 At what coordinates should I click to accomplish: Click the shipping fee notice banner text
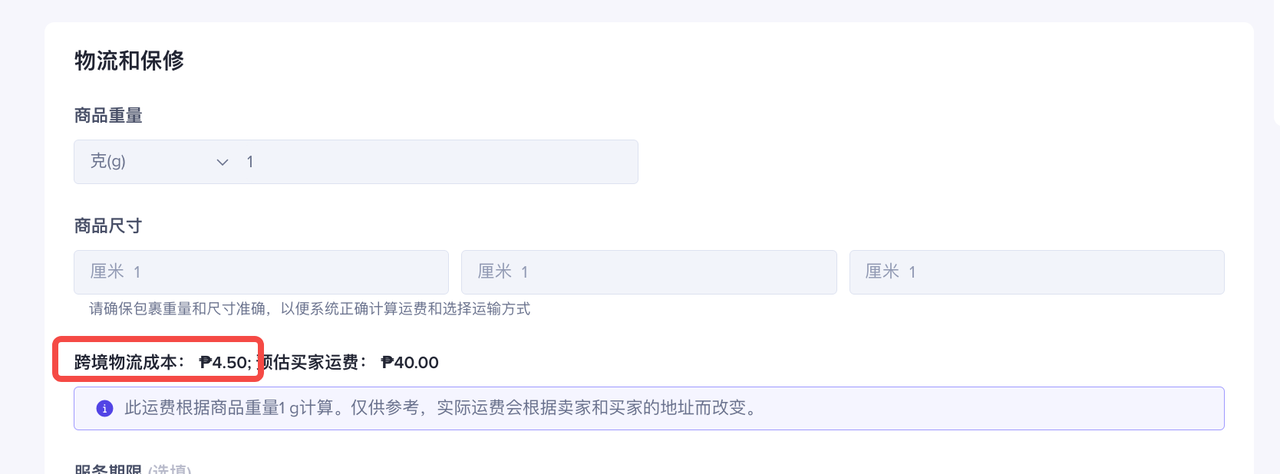440,408
